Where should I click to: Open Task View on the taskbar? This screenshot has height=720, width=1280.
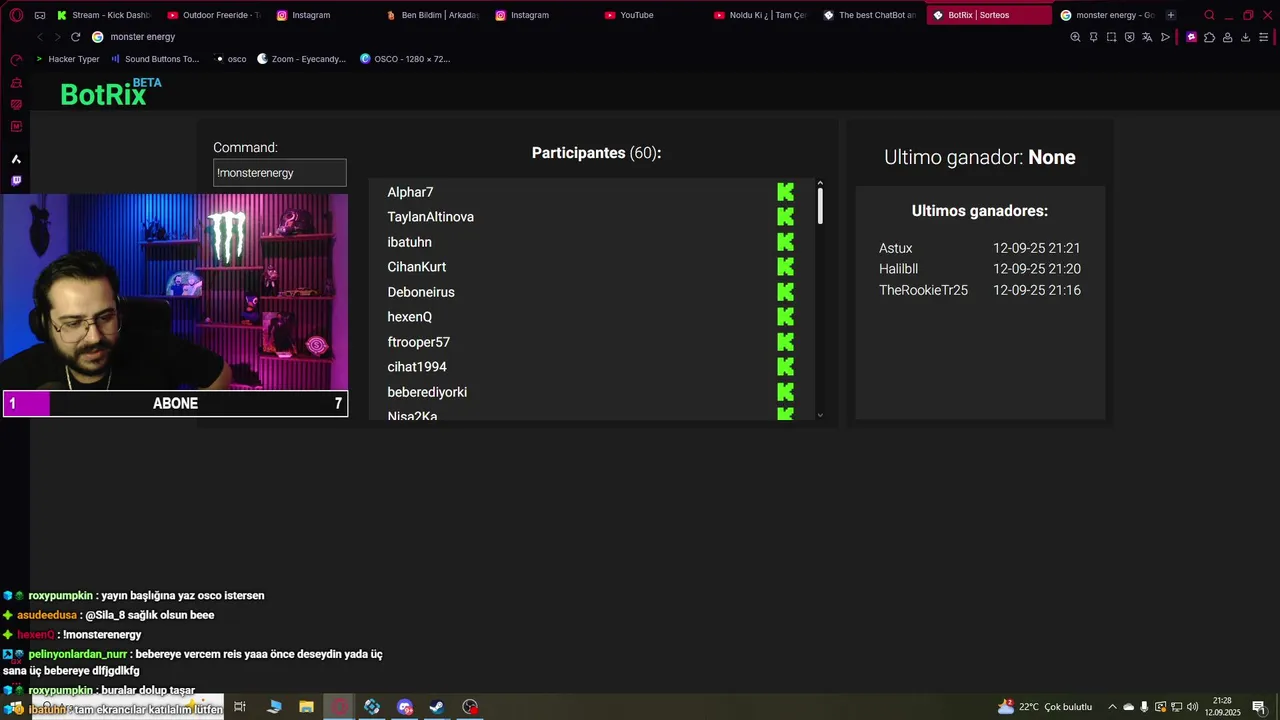tap(240, 707)
